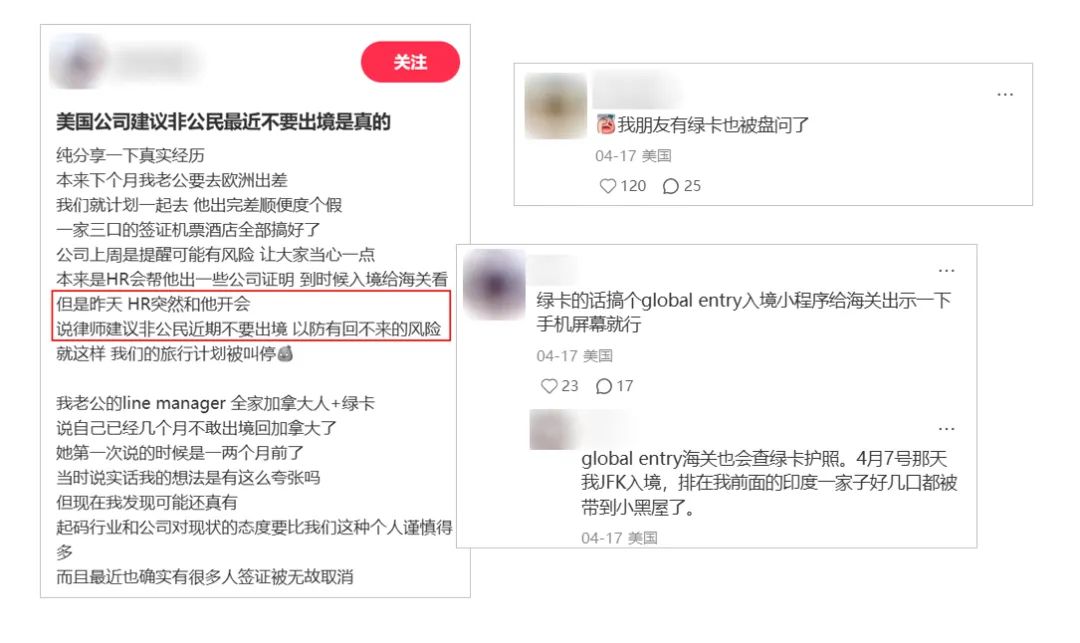
Task: Open the avatar of the 我朋友有绿卡 commenter
Action: [x=556, y=106]
